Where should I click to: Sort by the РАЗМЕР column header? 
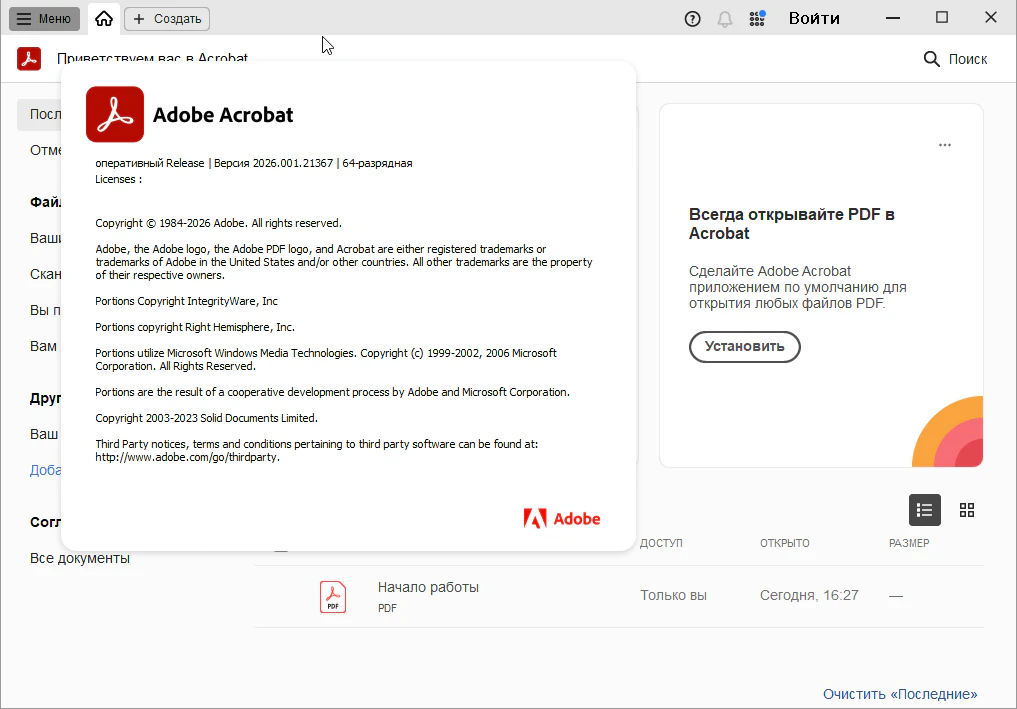(x=908, y=543)
